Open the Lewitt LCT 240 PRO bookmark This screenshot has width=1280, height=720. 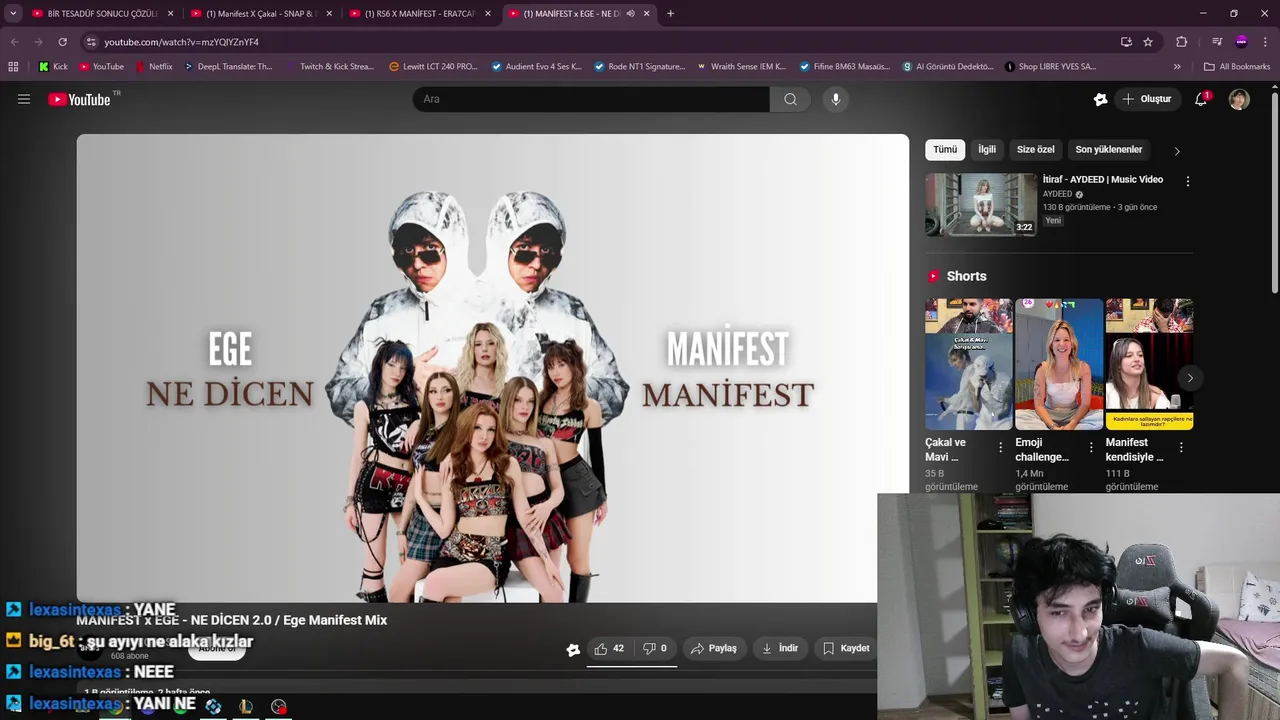click(x=433, y=67)
